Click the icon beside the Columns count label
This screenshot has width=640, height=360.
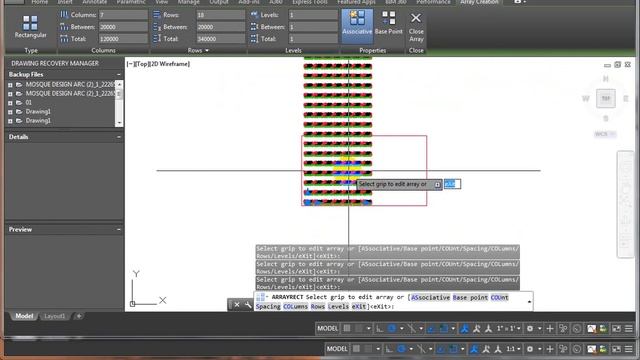point(64,15)
